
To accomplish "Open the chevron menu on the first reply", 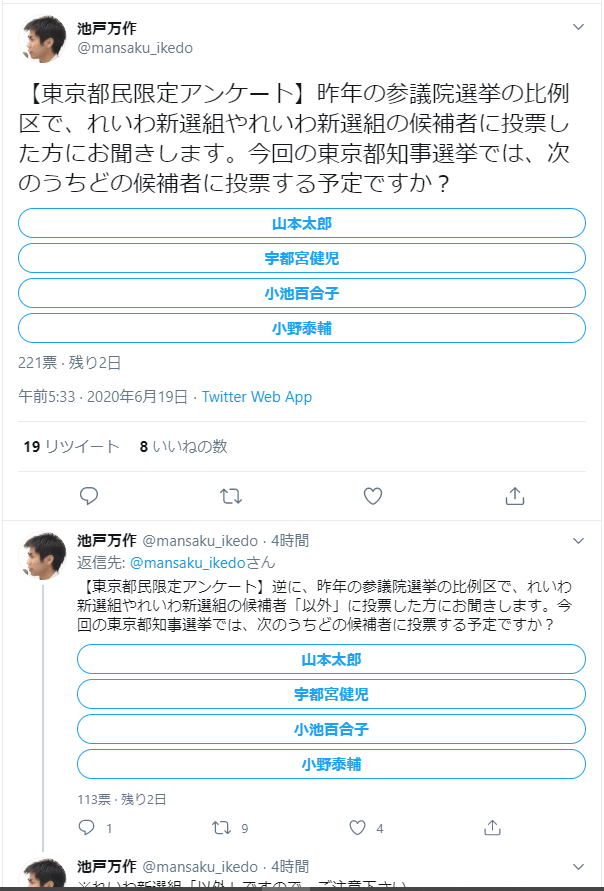I will tap(578, 540).
